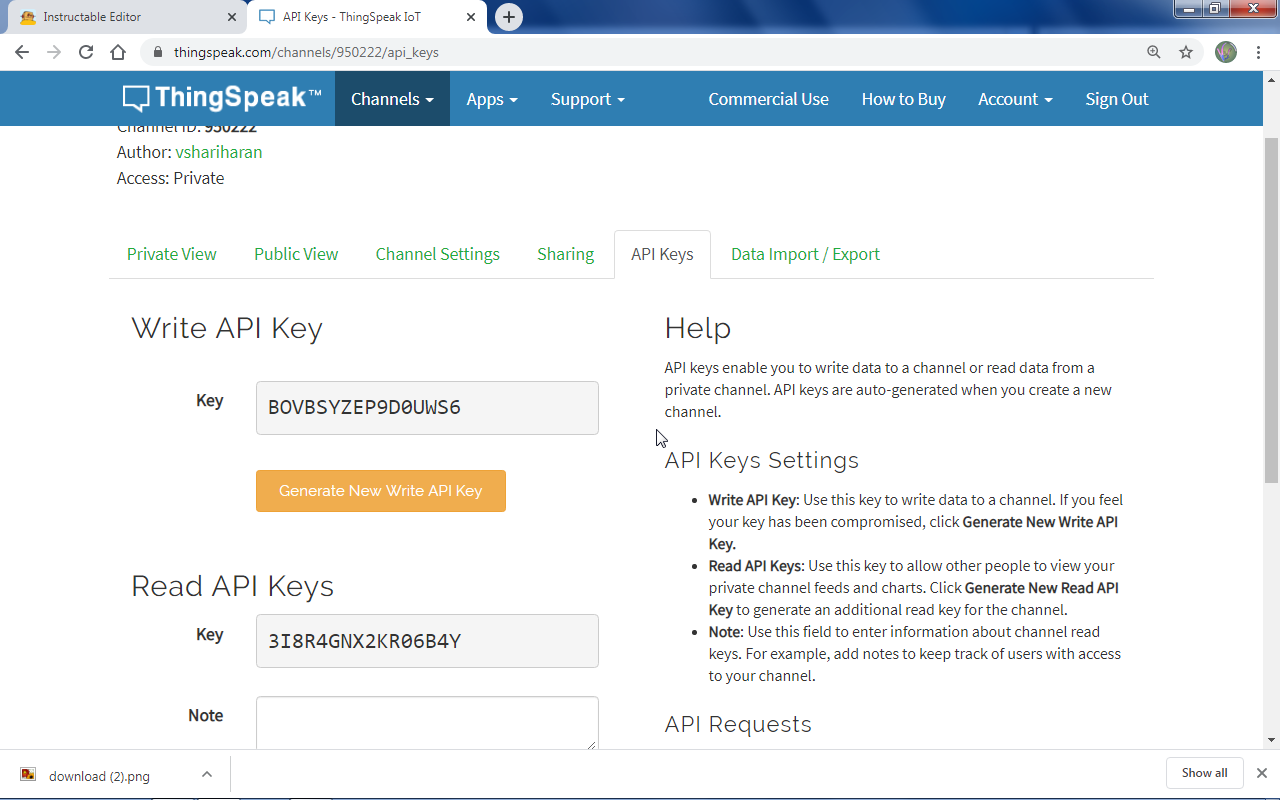Switch to the Private View tab
The height and width of the screenshot is (800, 1280).
tap(172, 254)
